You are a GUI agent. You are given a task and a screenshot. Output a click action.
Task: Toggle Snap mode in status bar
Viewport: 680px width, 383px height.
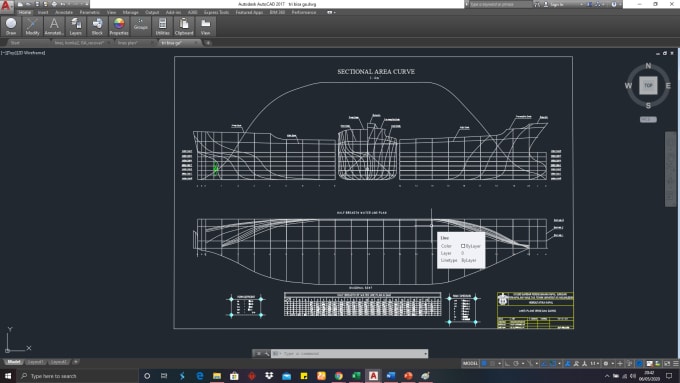493,363
